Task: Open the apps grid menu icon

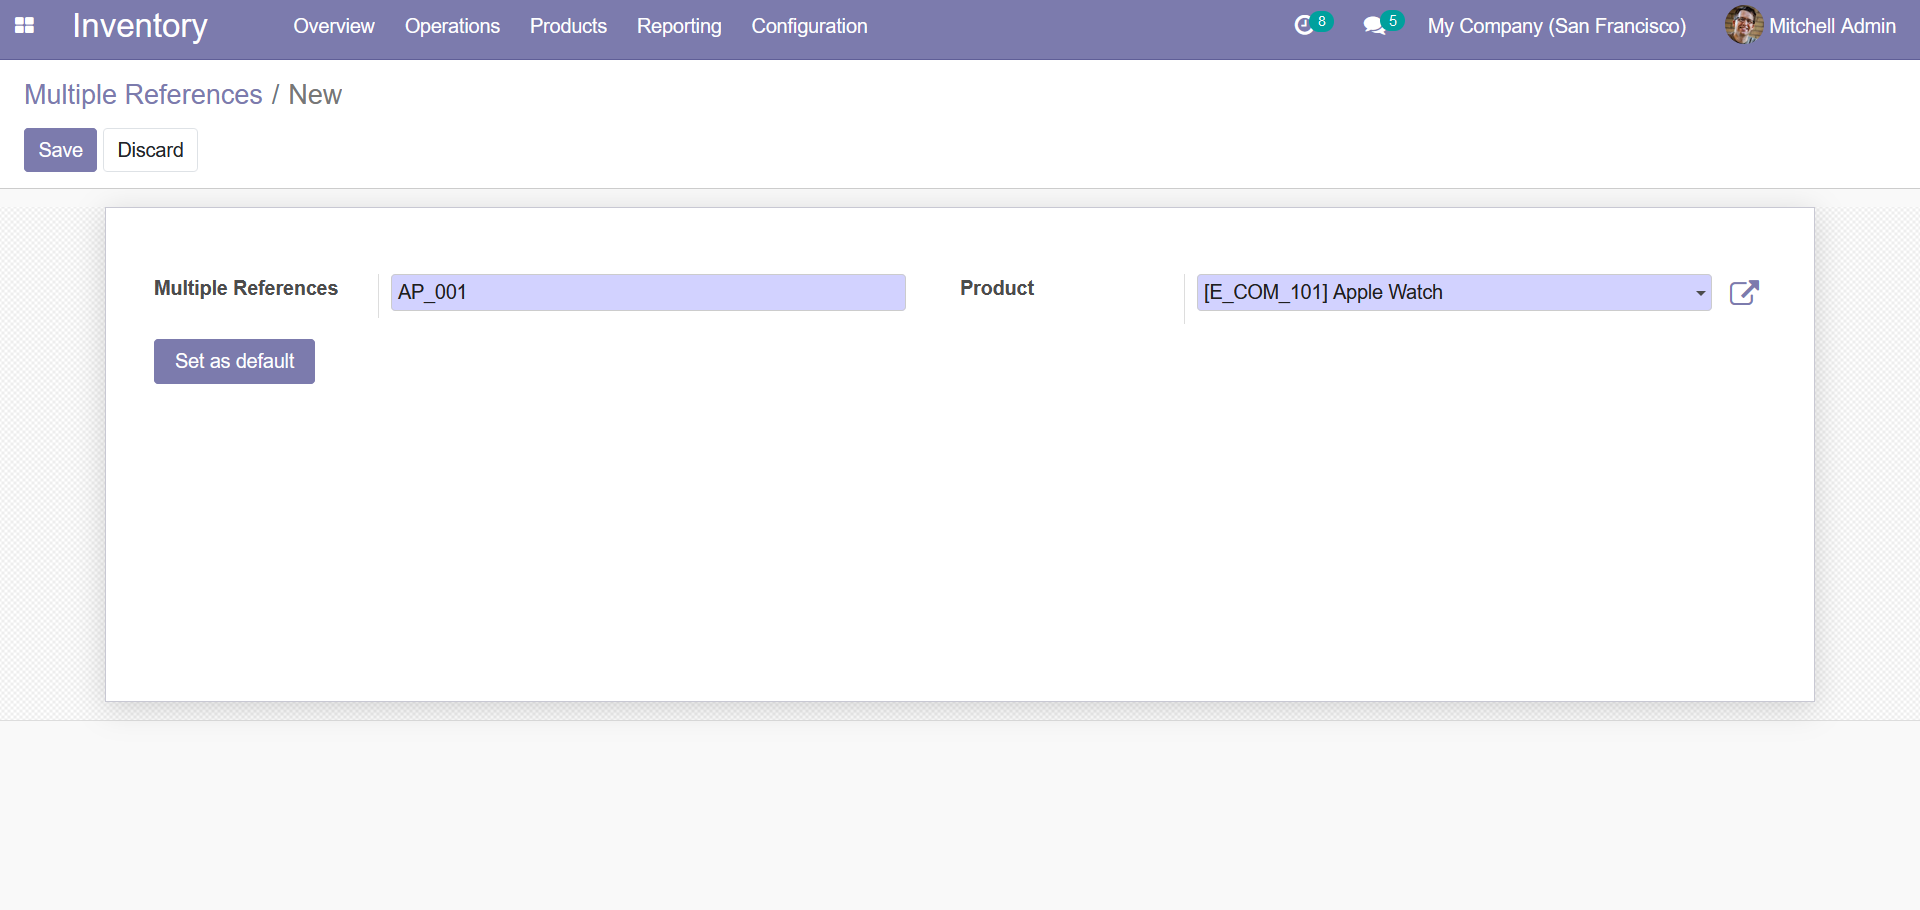Action: [x=25, y=26]
